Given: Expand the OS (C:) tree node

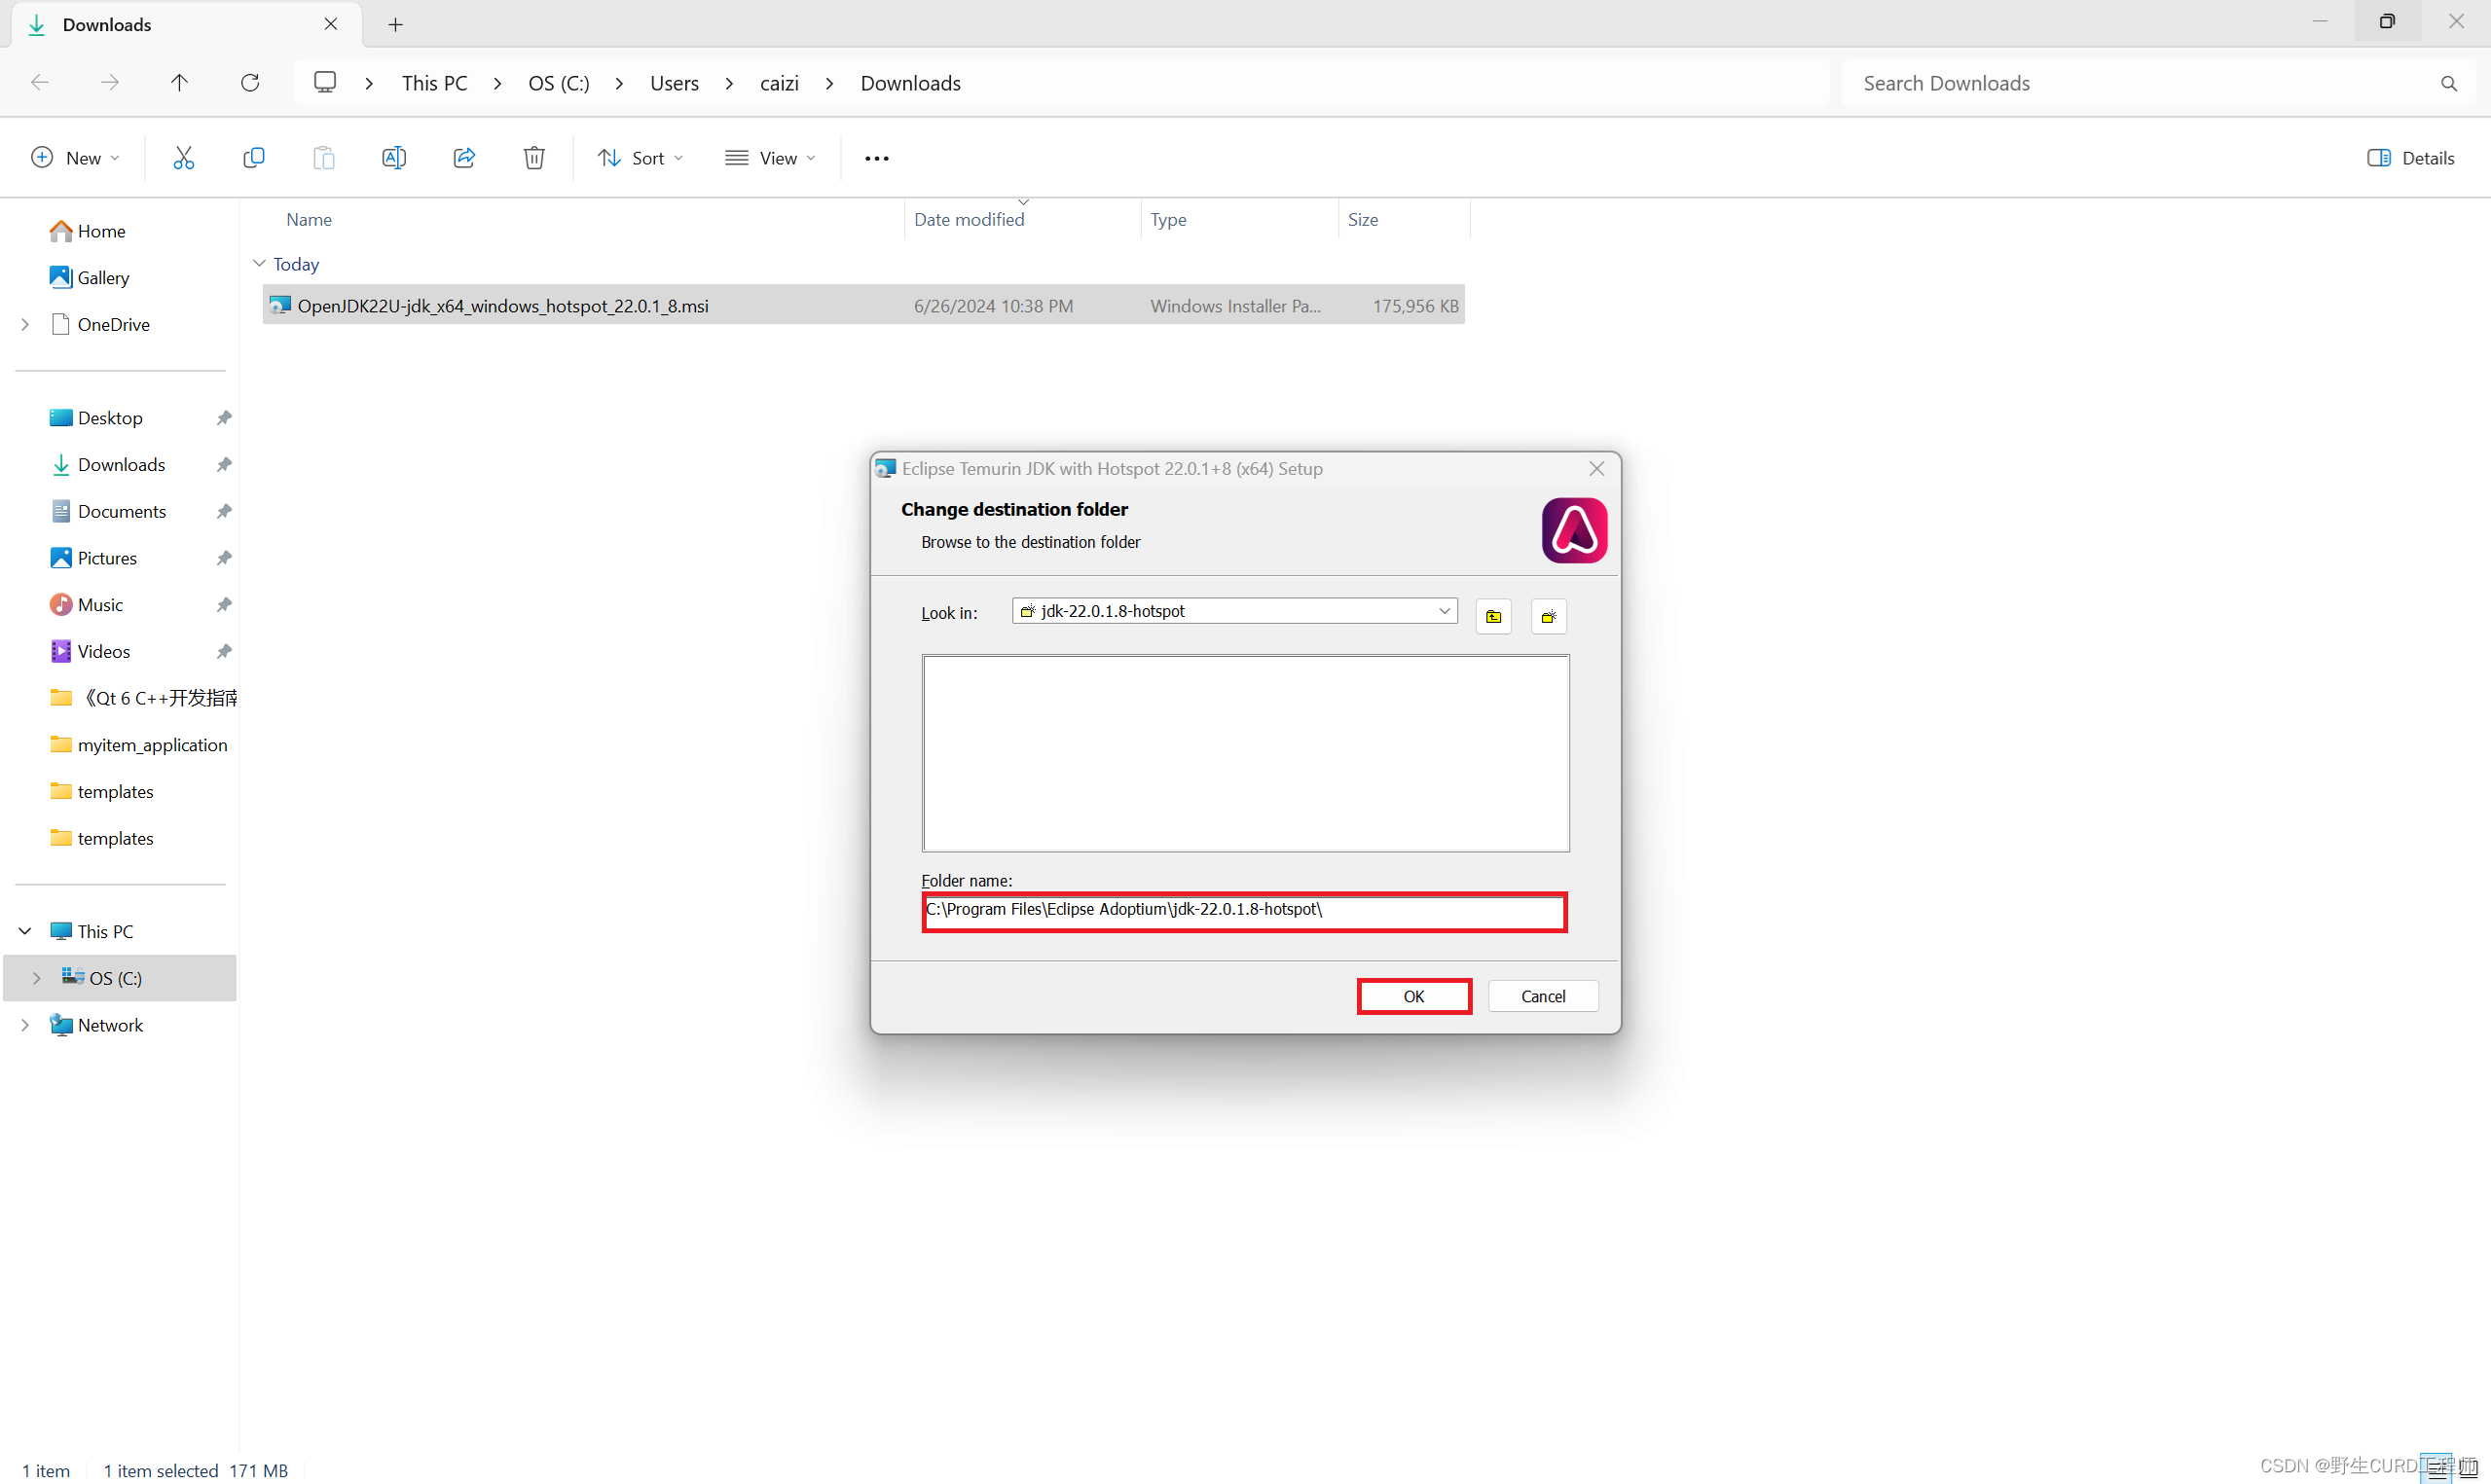Looking at the screenshot, I should (37, 978).
